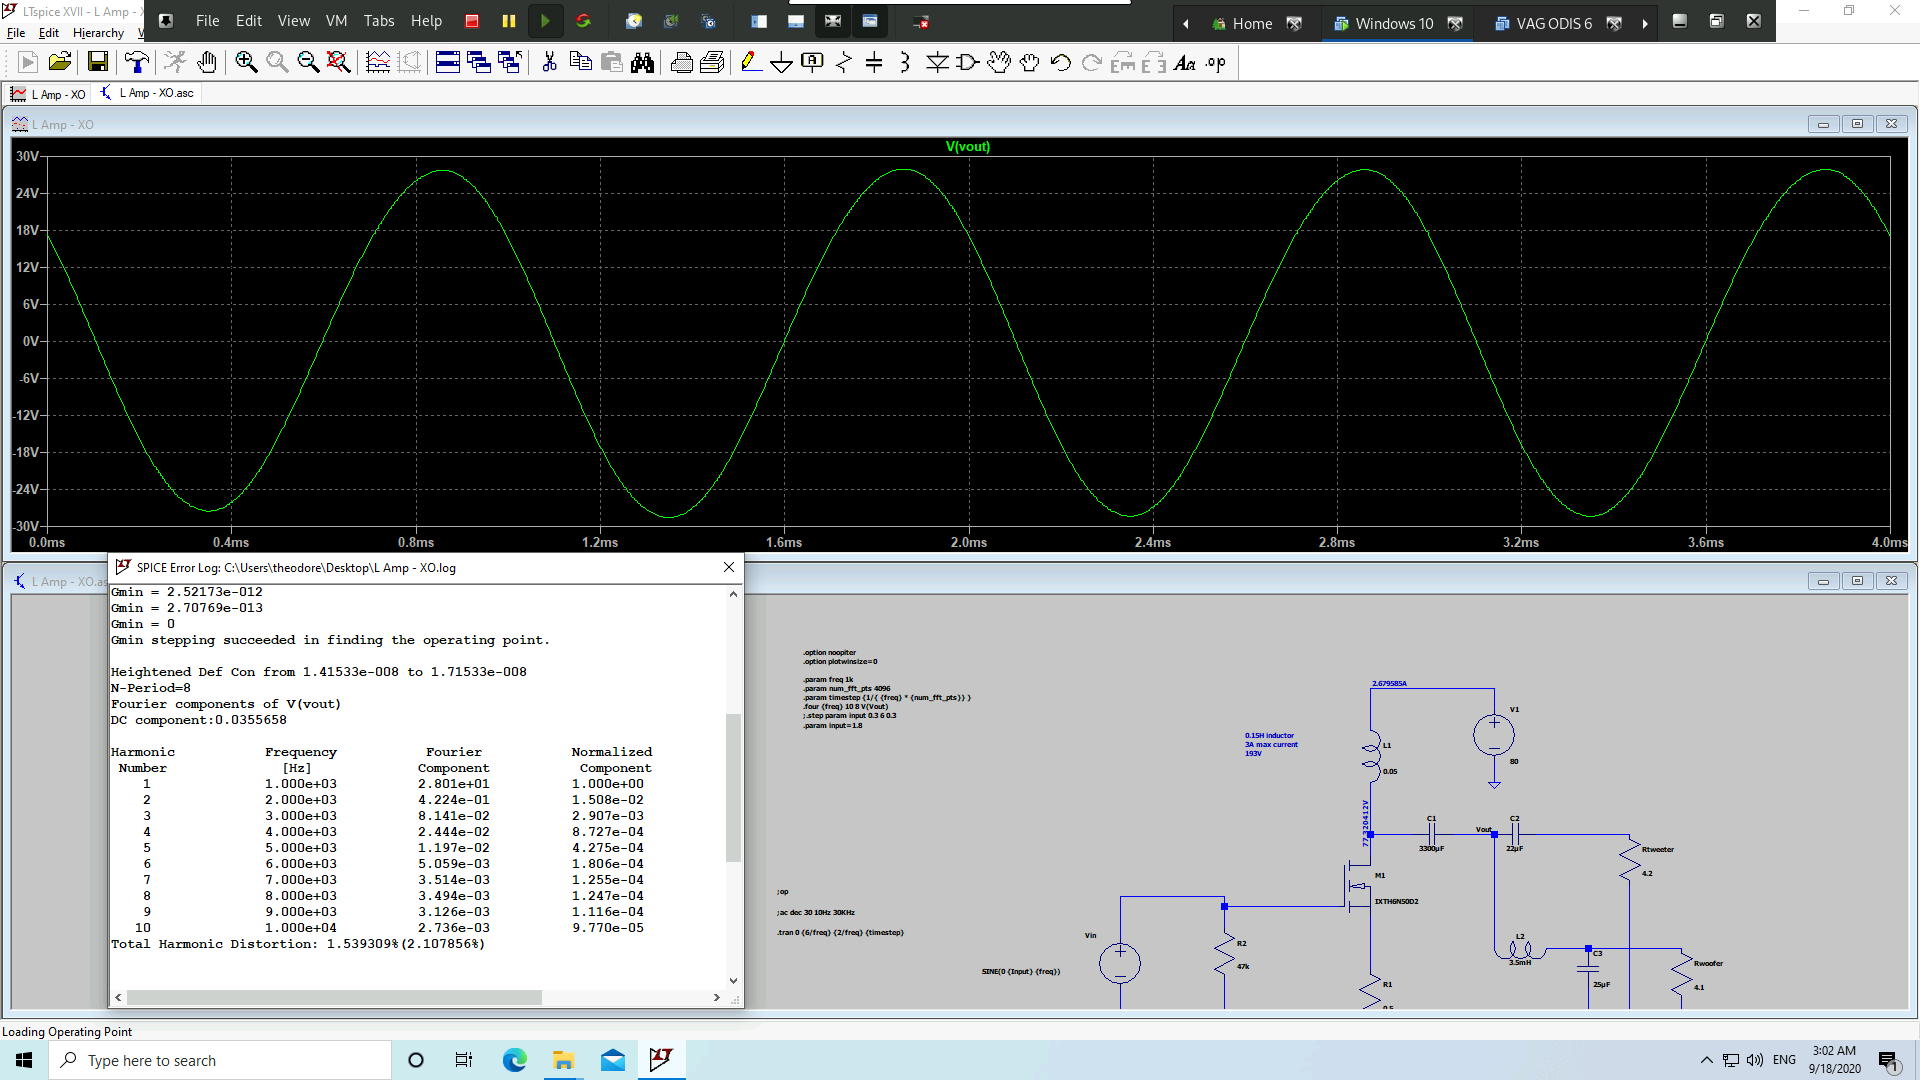1920x1080 pixels.
Task: Click the taskbar search box
Action: [220, 1060]
